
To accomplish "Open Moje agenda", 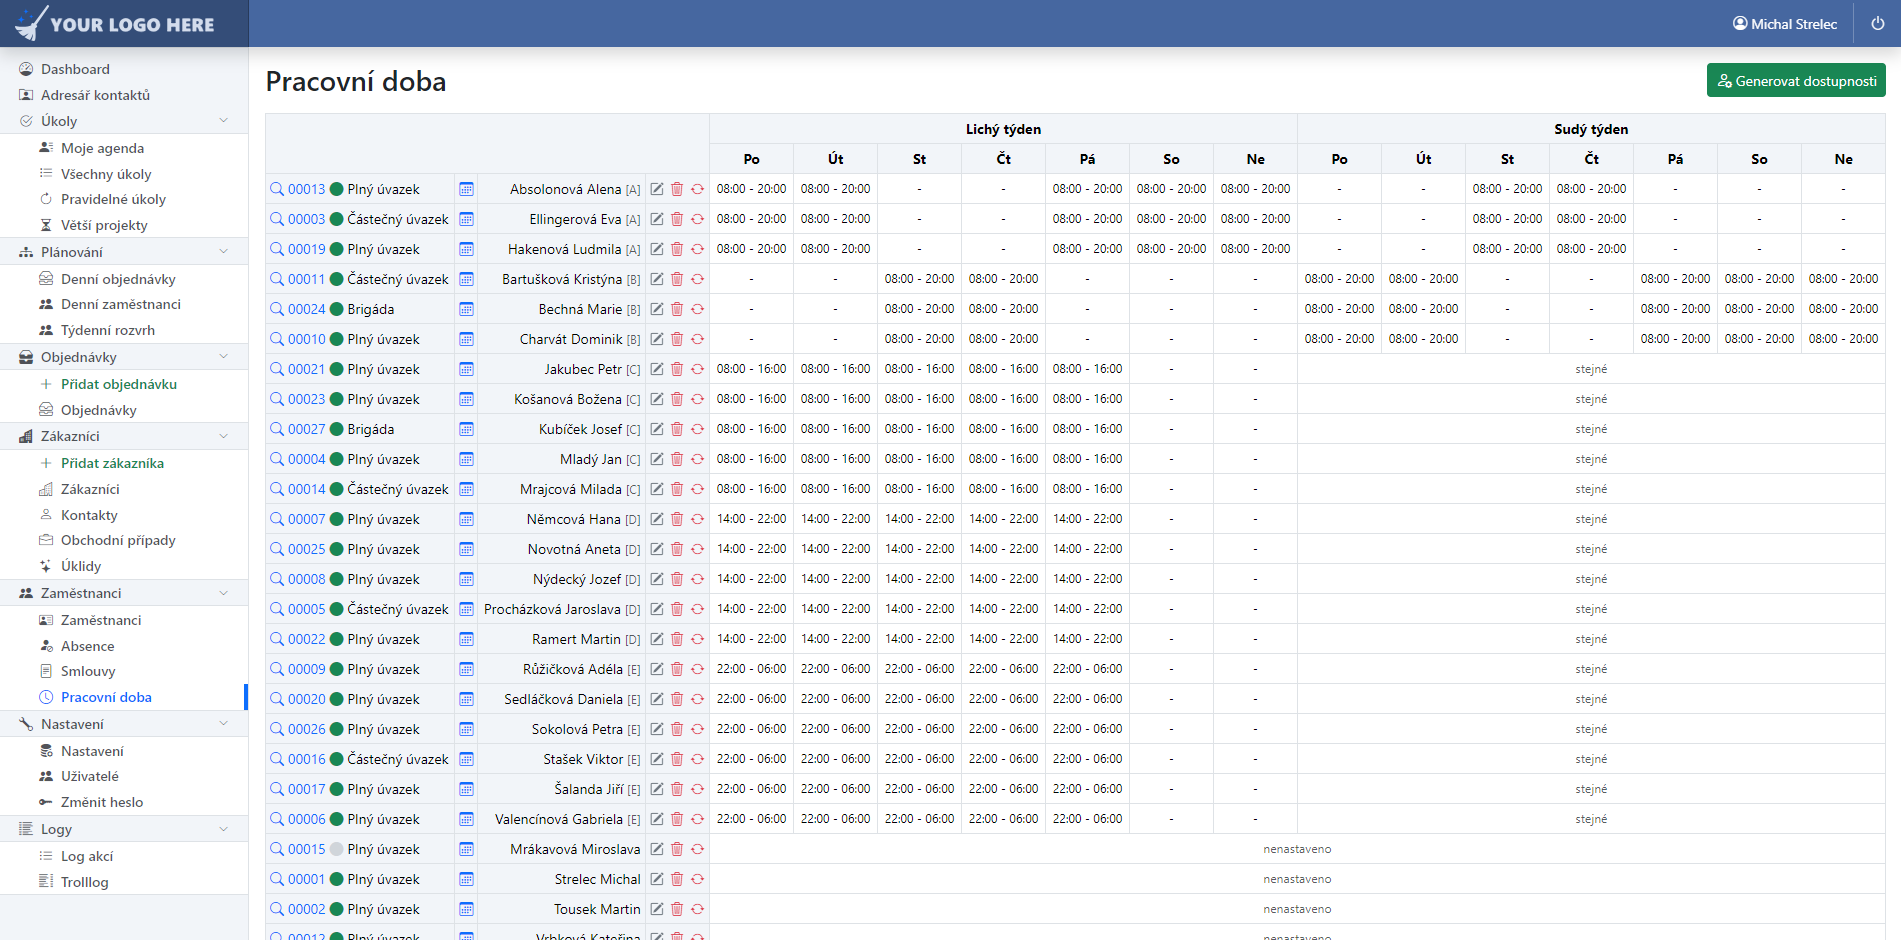I will 102,148.
